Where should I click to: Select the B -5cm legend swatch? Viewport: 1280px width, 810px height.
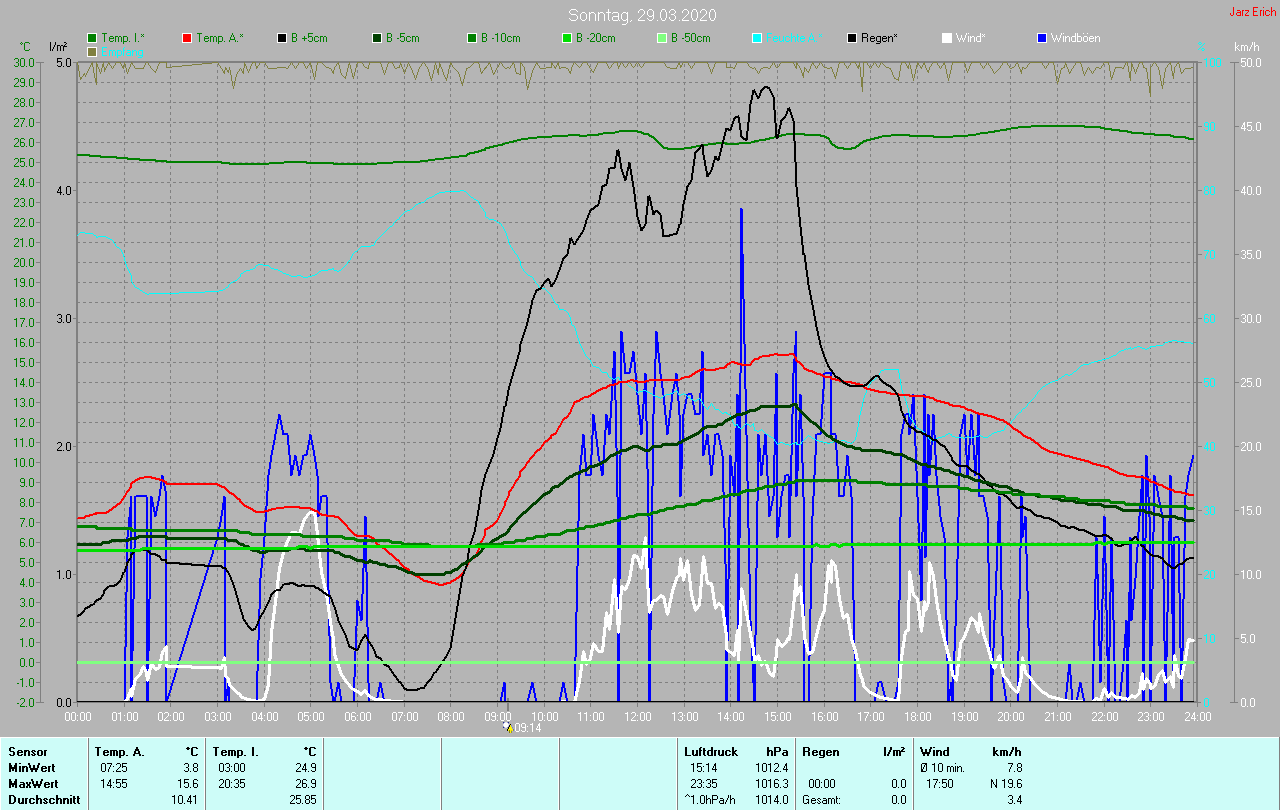(377, 38)
